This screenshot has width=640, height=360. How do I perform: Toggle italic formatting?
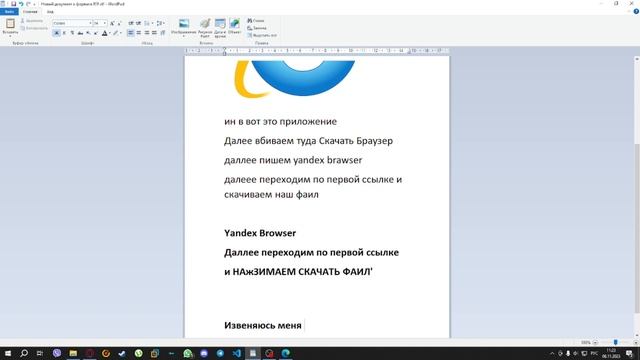(x=64, y=33)
